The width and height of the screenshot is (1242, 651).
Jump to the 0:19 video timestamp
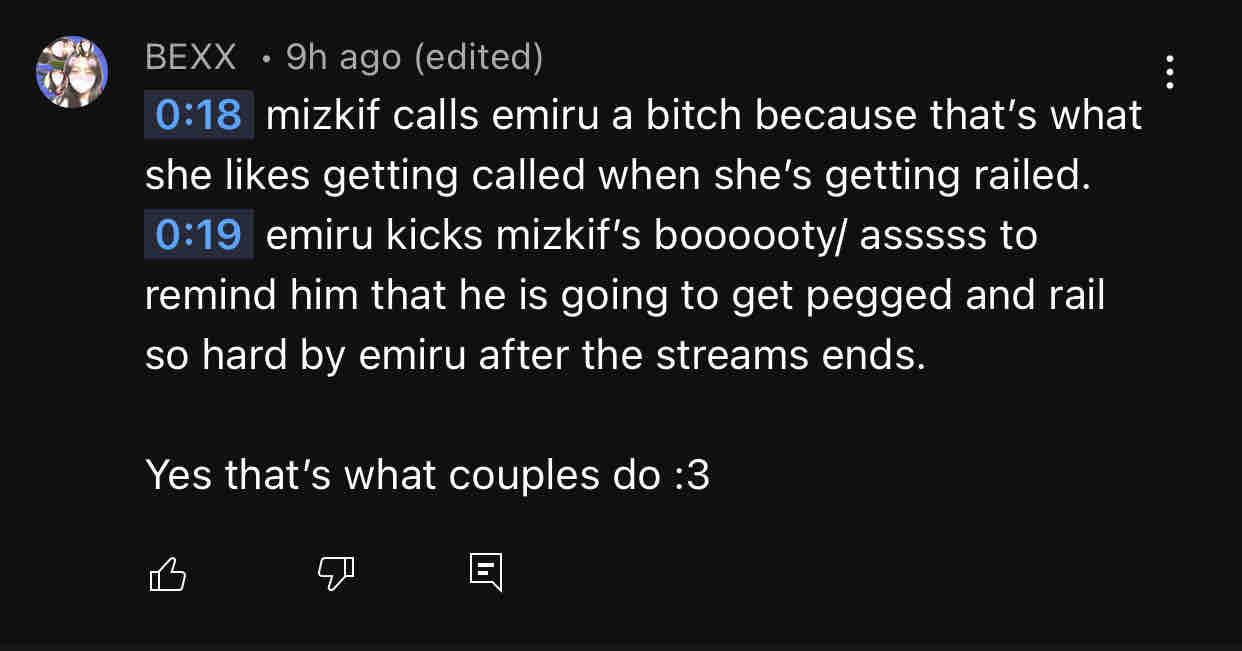coord(199,234)
